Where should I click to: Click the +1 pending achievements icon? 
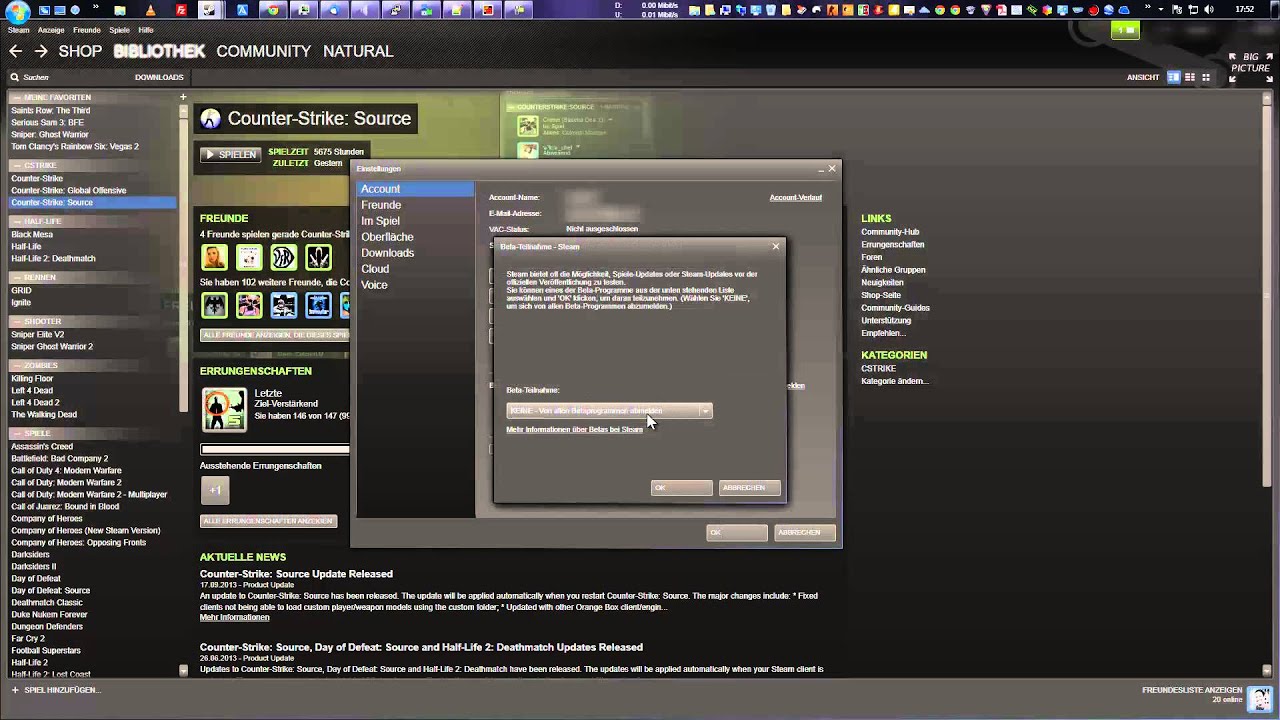point(215,490)
